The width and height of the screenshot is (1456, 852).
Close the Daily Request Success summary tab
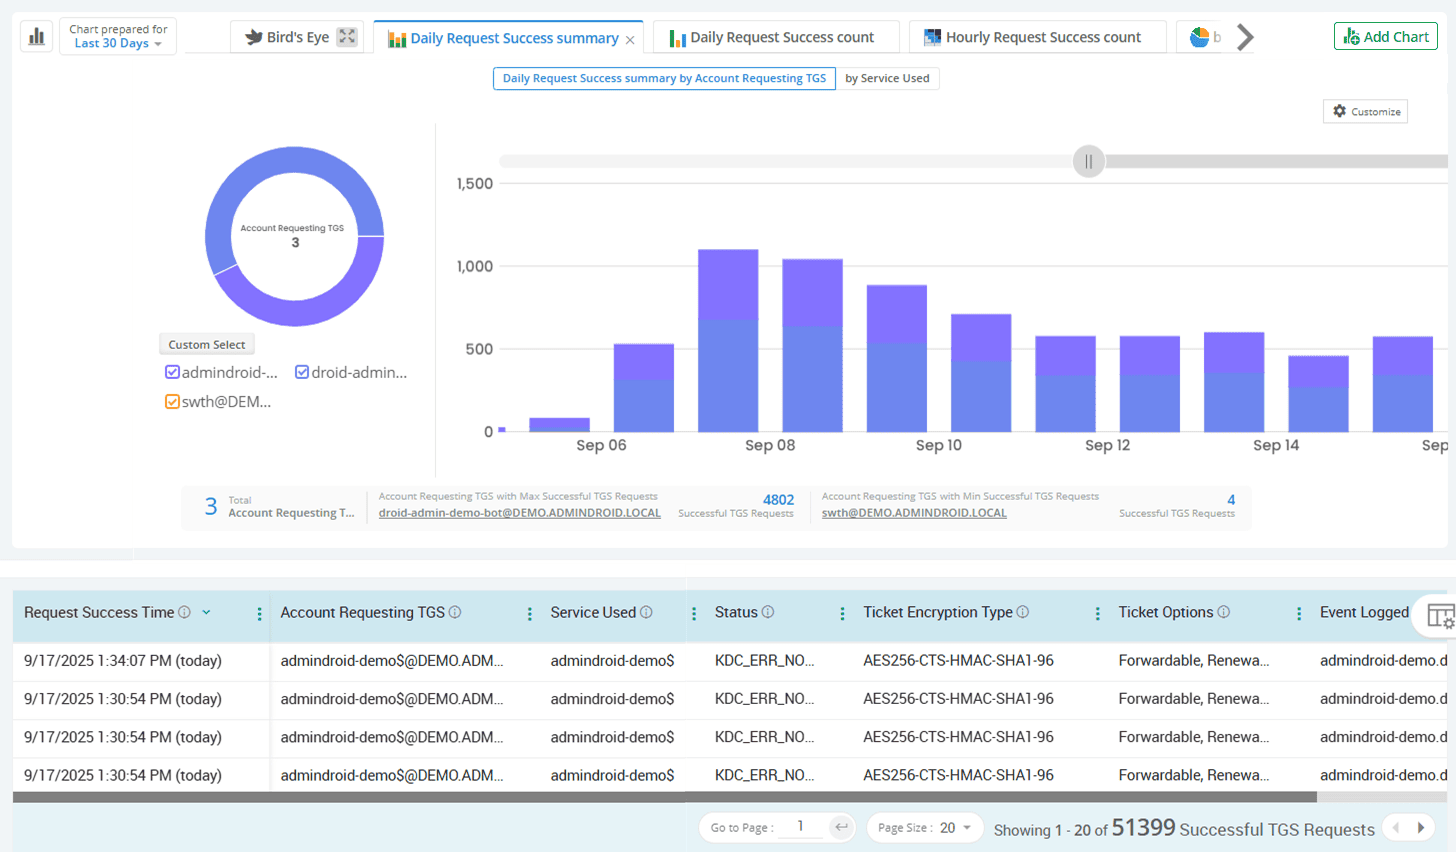coord(630,40)
